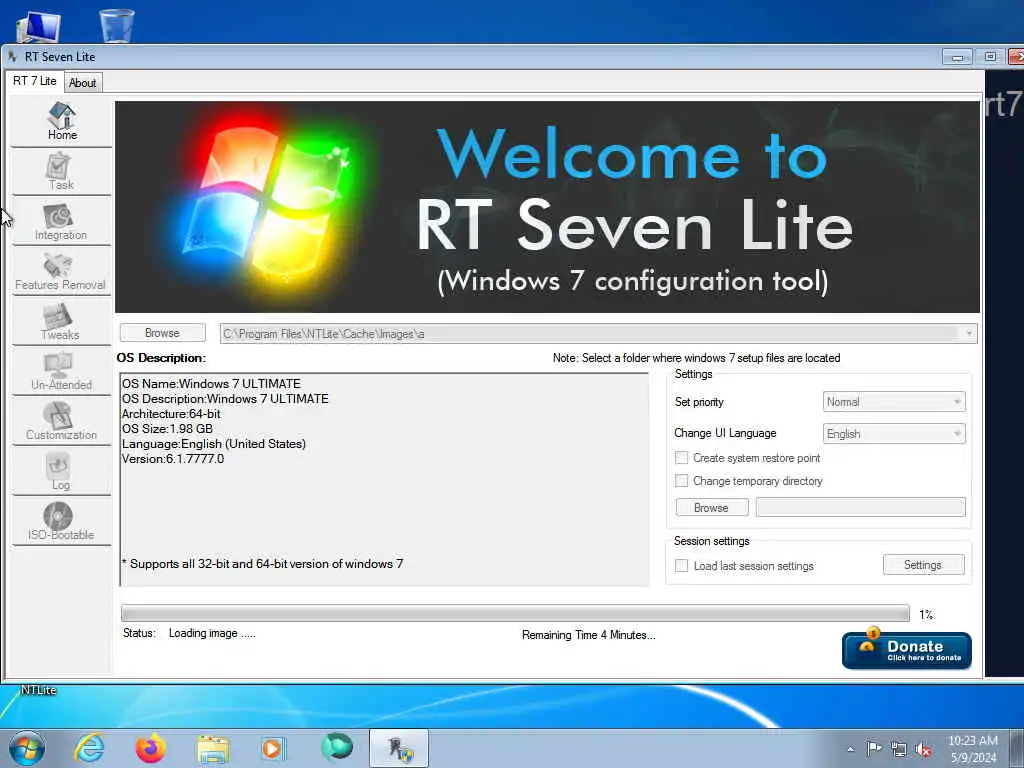Click Browse for Windows 7 source
This screenshot has width=1024, height=768.
click(x=162, y=333)
